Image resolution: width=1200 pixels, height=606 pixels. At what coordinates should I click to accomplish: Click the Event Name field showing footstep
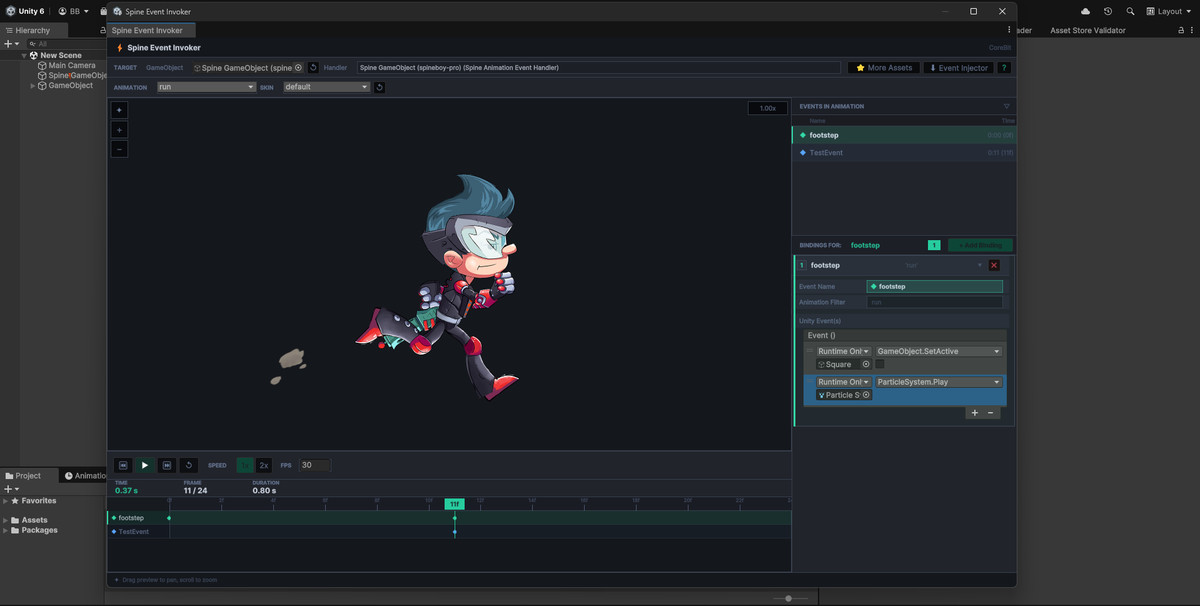click(935, 286)
